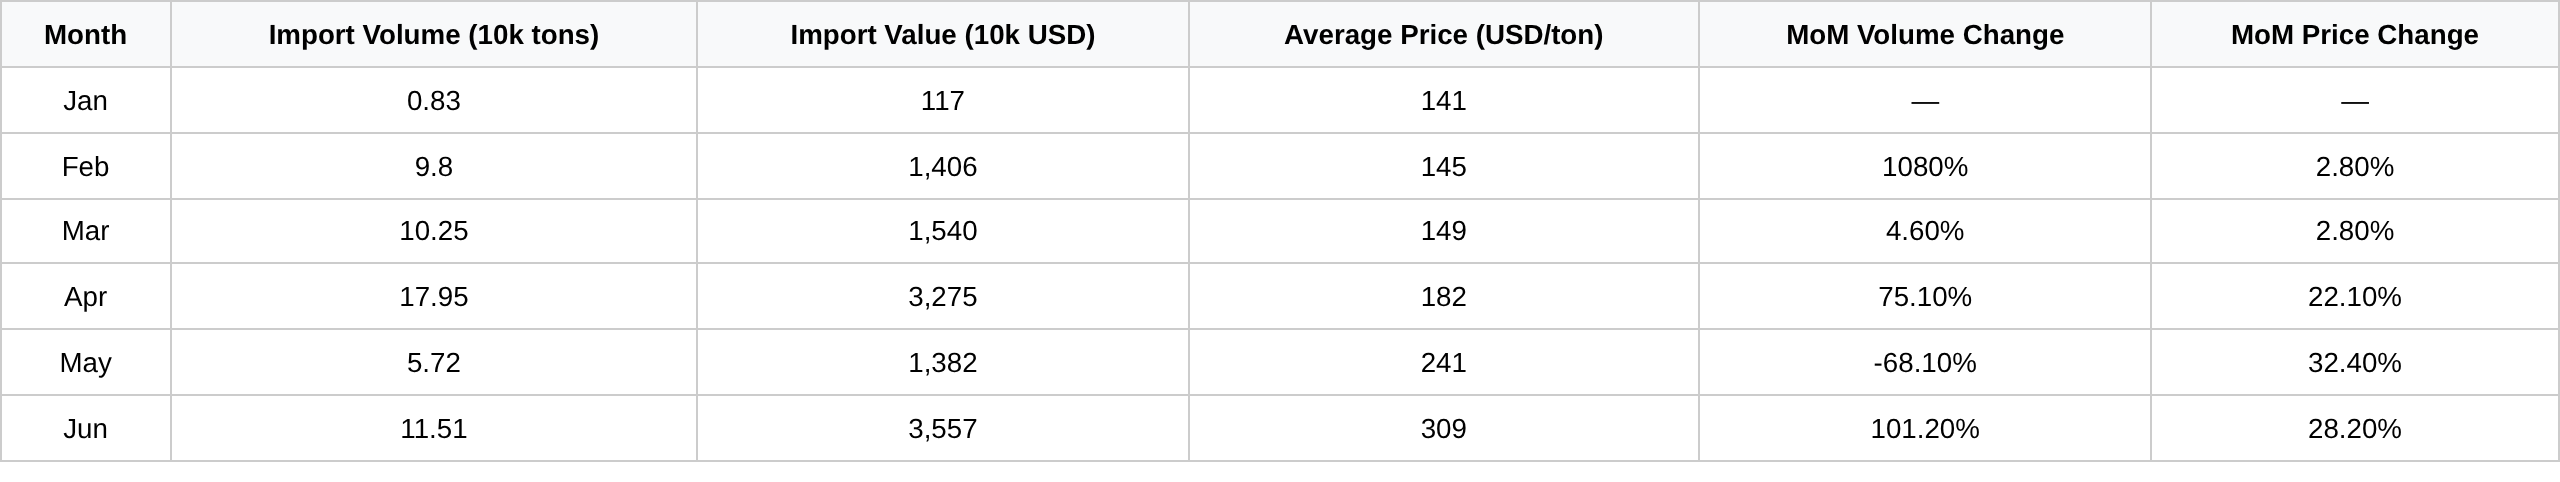This screenshot has height=482, width=2560.
Task: Select the 1,406 import value cell
Action: click(x=943, y=166)
